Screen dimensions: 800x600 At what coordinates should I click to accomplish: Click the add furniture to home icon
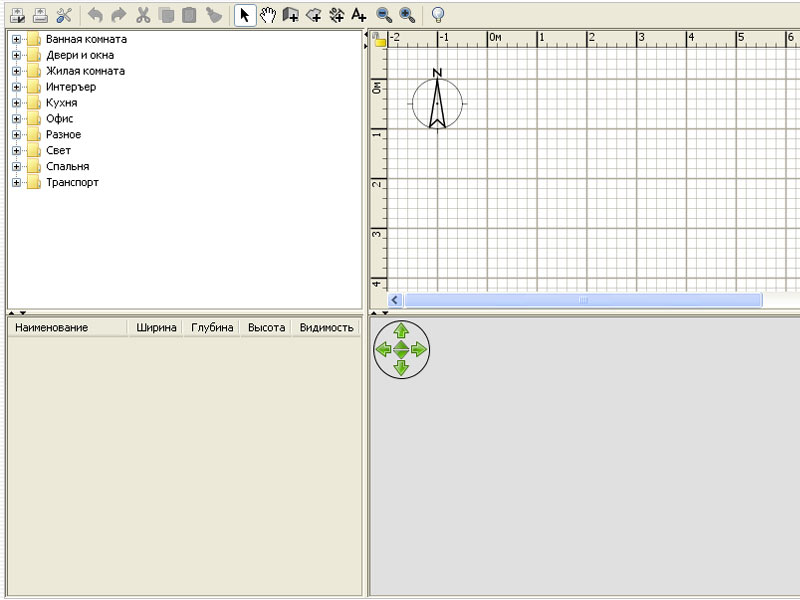[18, 15]
